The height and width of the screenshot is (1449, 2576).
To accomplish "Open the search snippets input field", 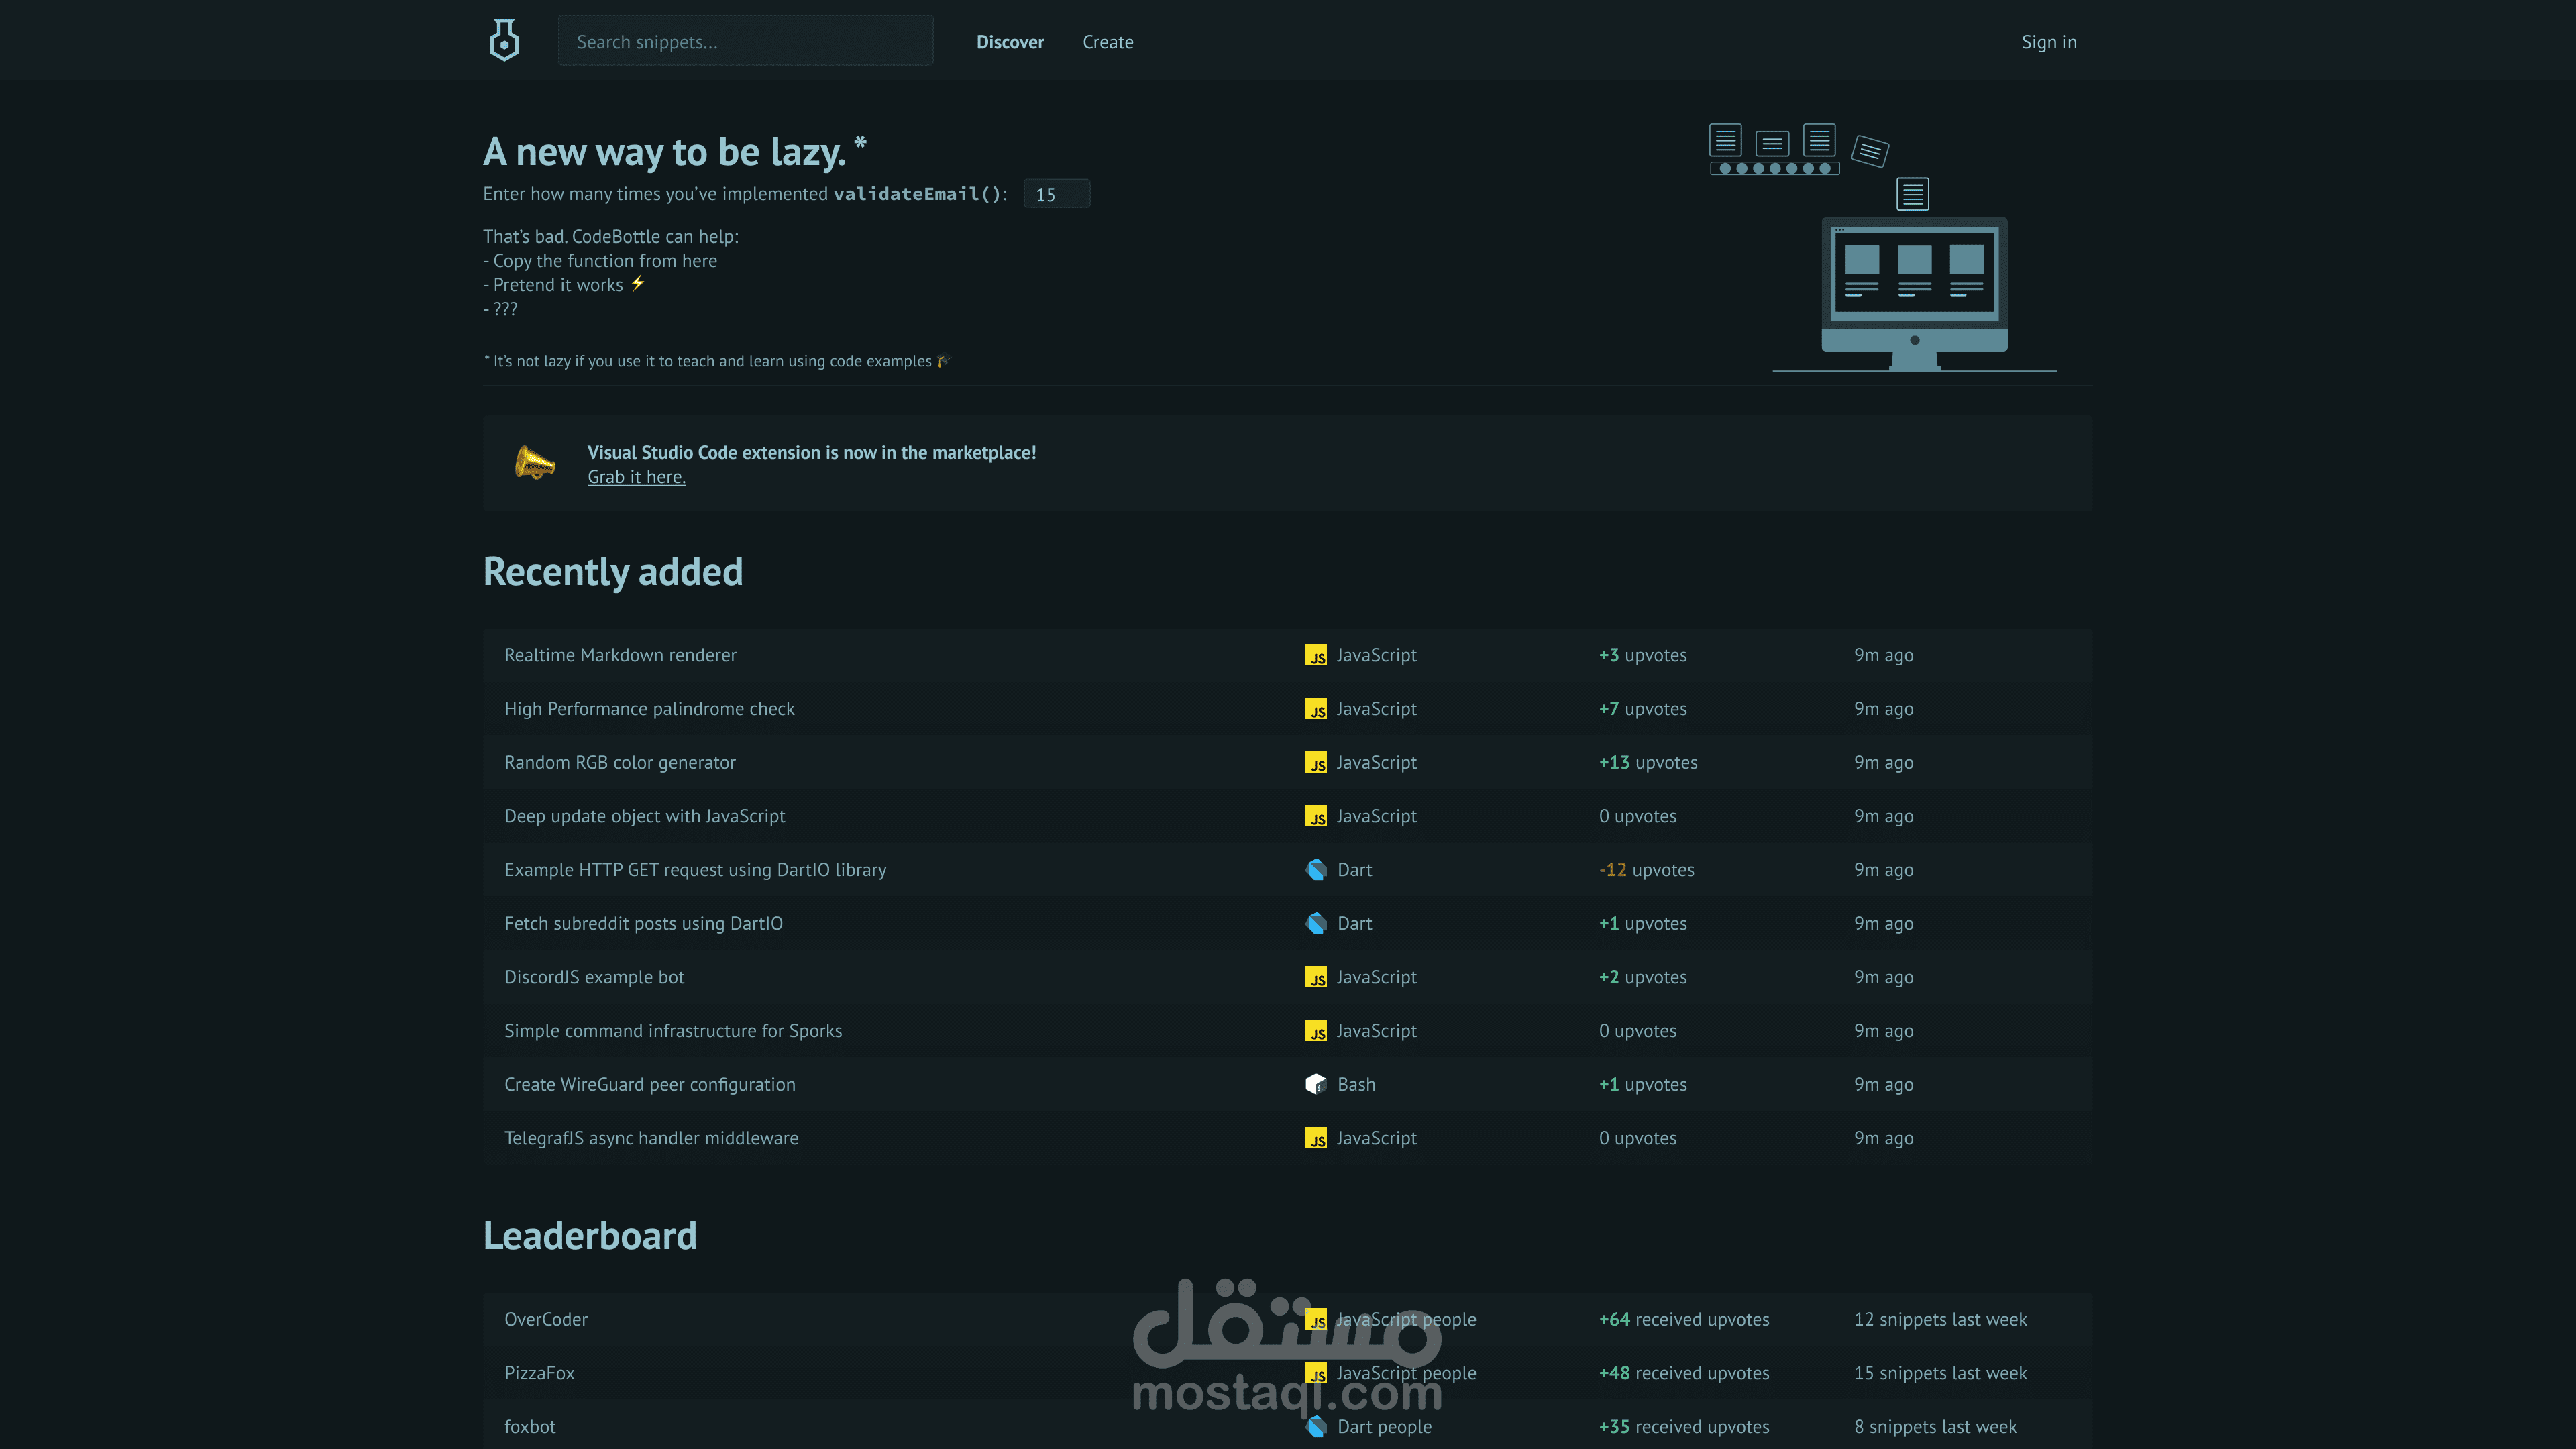I will (x=745, y=41).
